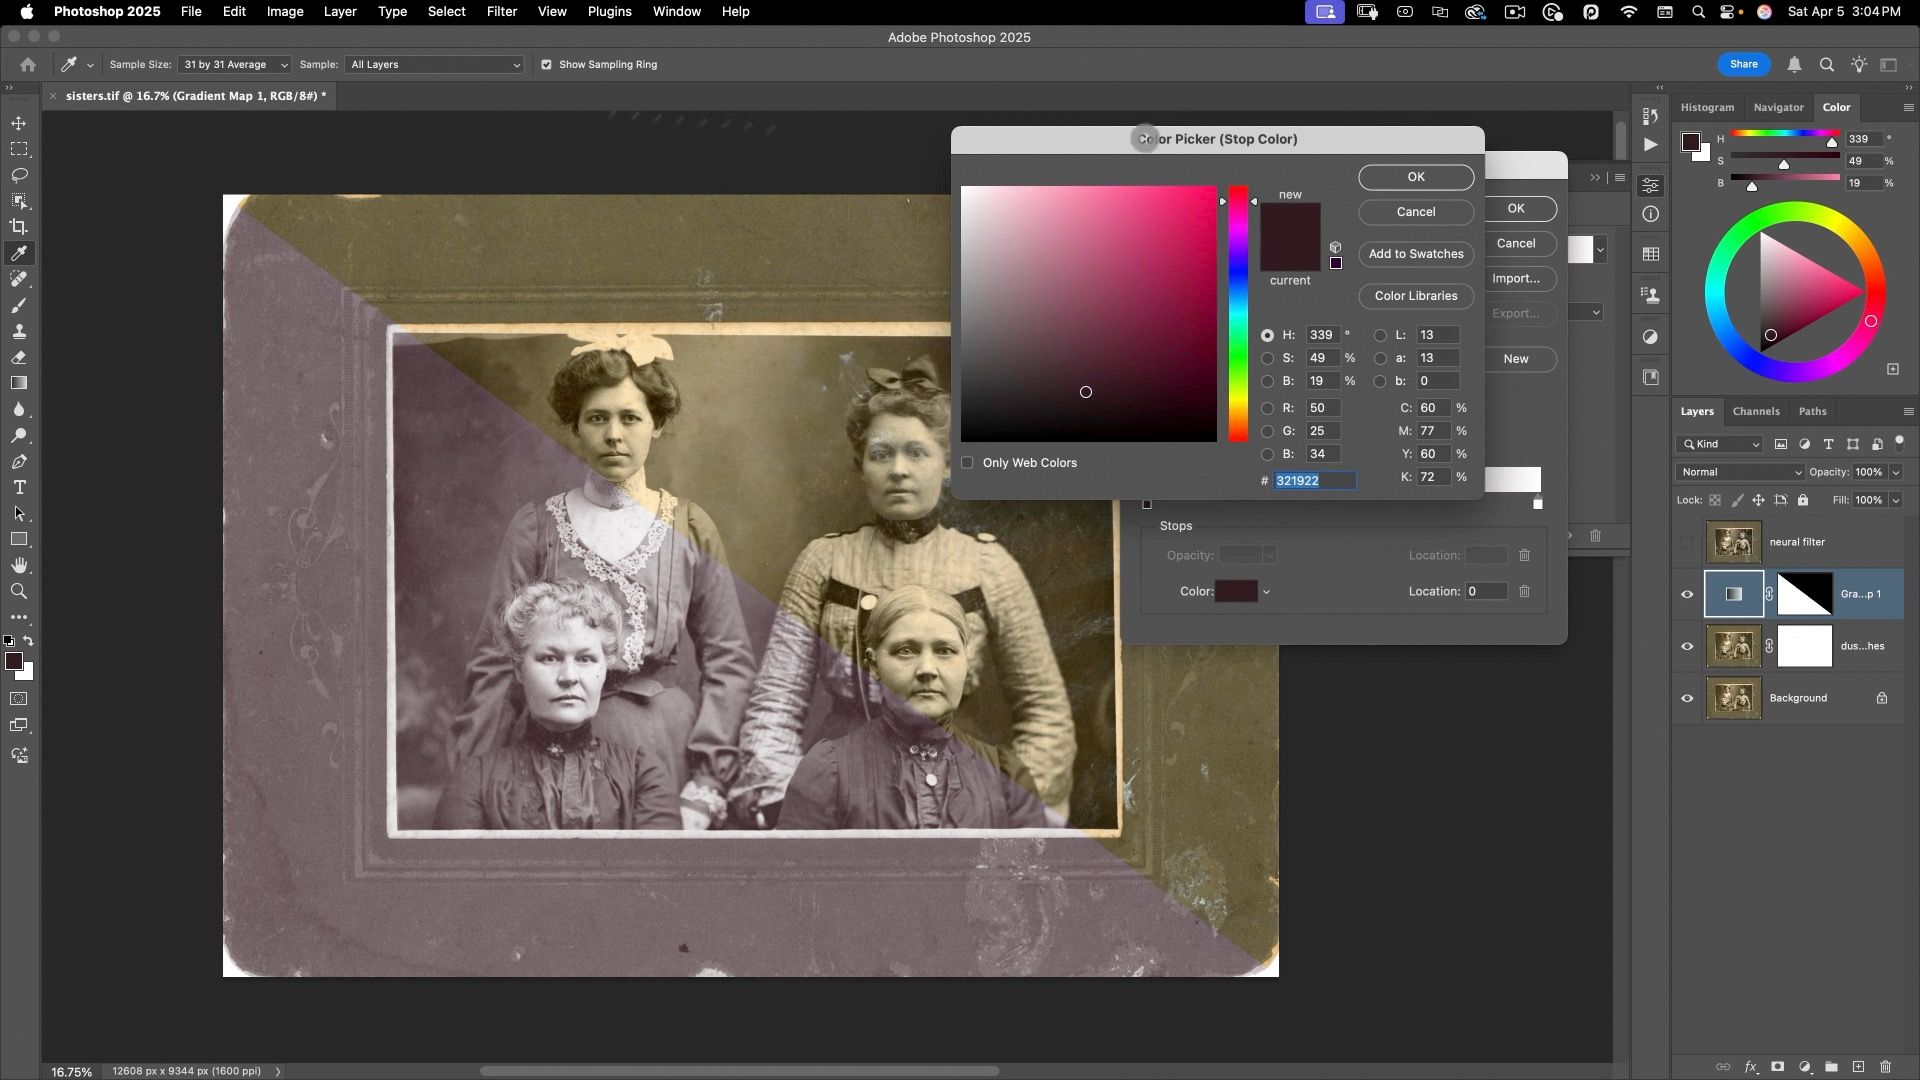Hide the Background layer visibility eye
1920x1080 pixels.
click(1687, 698)
